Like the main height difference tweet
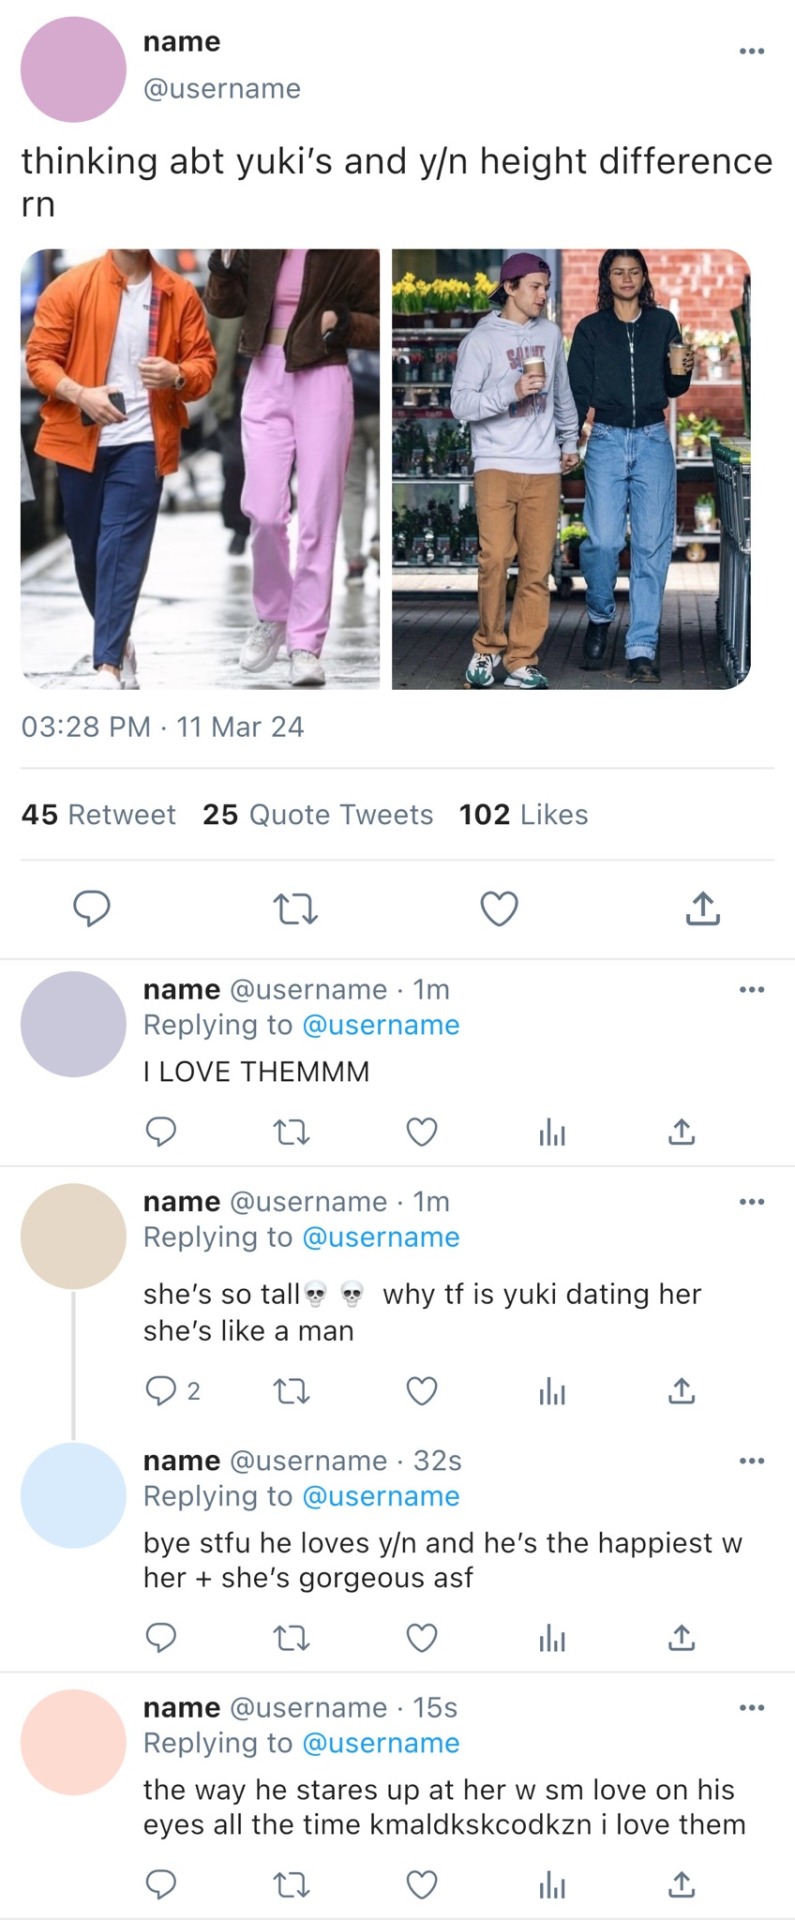Screen dimensions: 795x1920 pos(499,909)
